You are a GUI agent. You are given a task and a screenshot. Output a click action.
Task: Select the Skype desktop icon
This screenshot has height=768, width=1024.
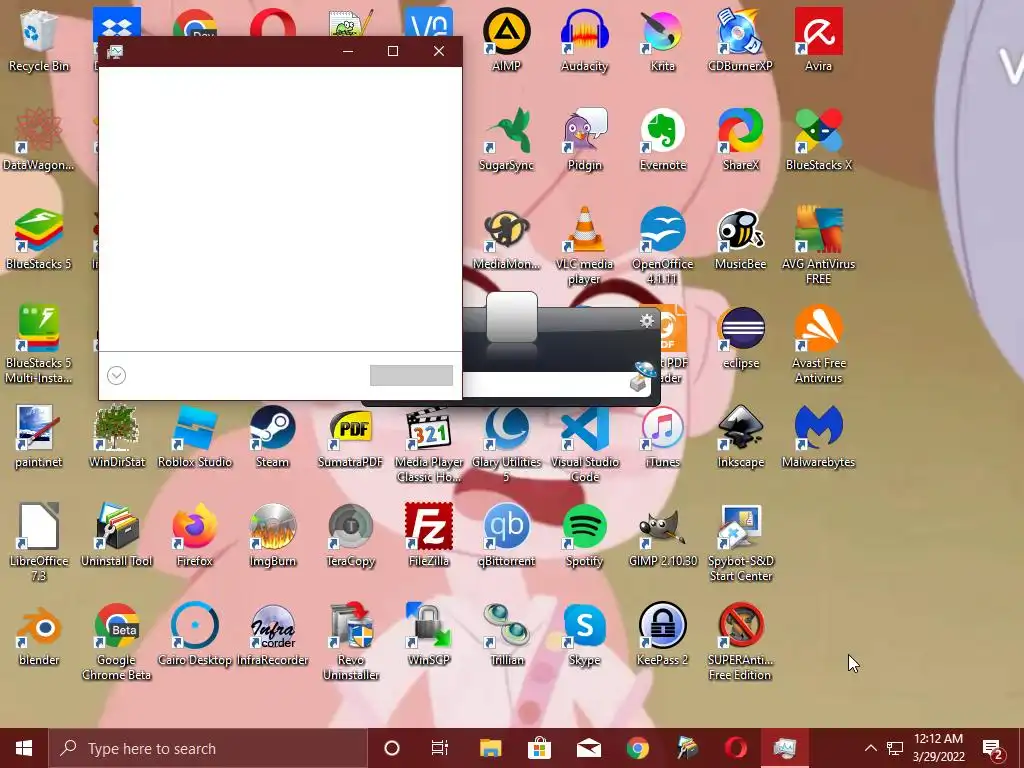click(584, 635)
